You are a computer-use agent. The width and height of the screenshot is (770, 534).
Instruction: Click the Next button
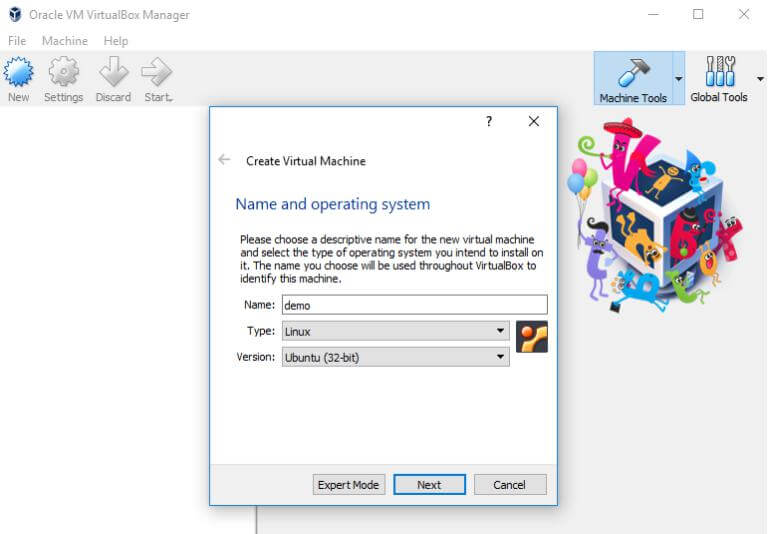[429, 485]
